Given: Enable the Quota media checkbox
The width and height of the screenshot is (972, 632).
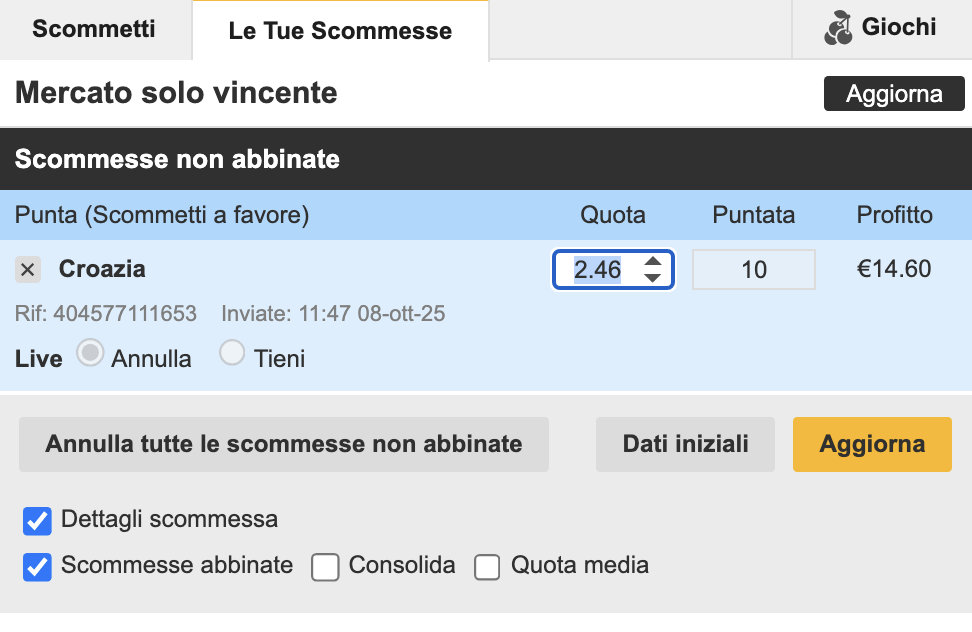Looking at the screenshot, I should click(x=487, y=567).
